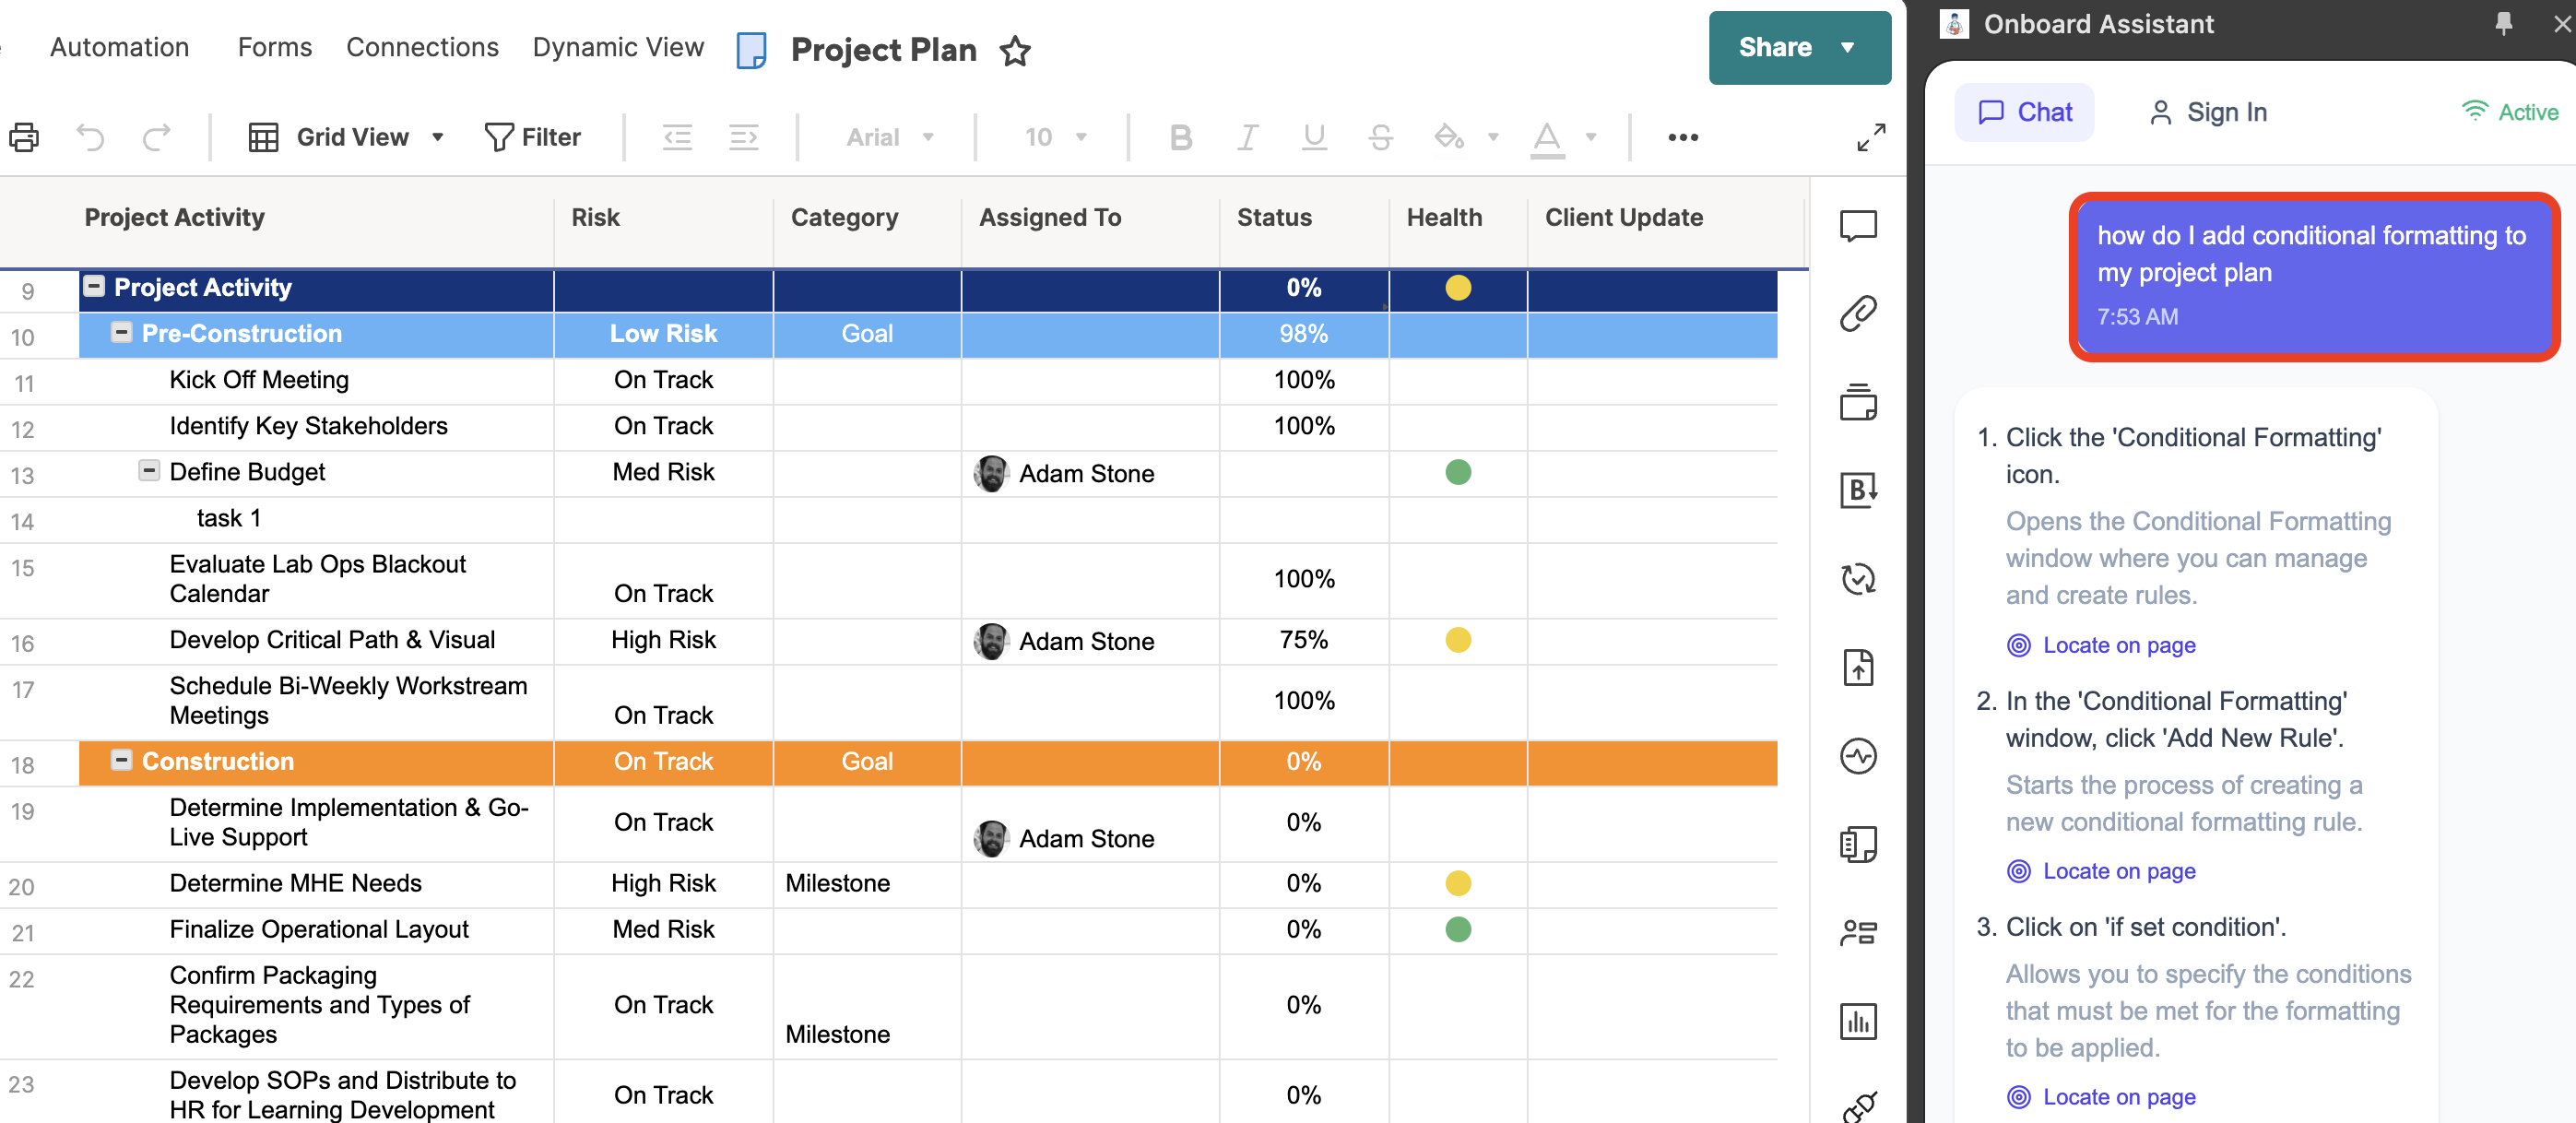The height and width of the screenshot is (1123, 2576).
Task: Open the Filter tool
Action: [532, 137]
